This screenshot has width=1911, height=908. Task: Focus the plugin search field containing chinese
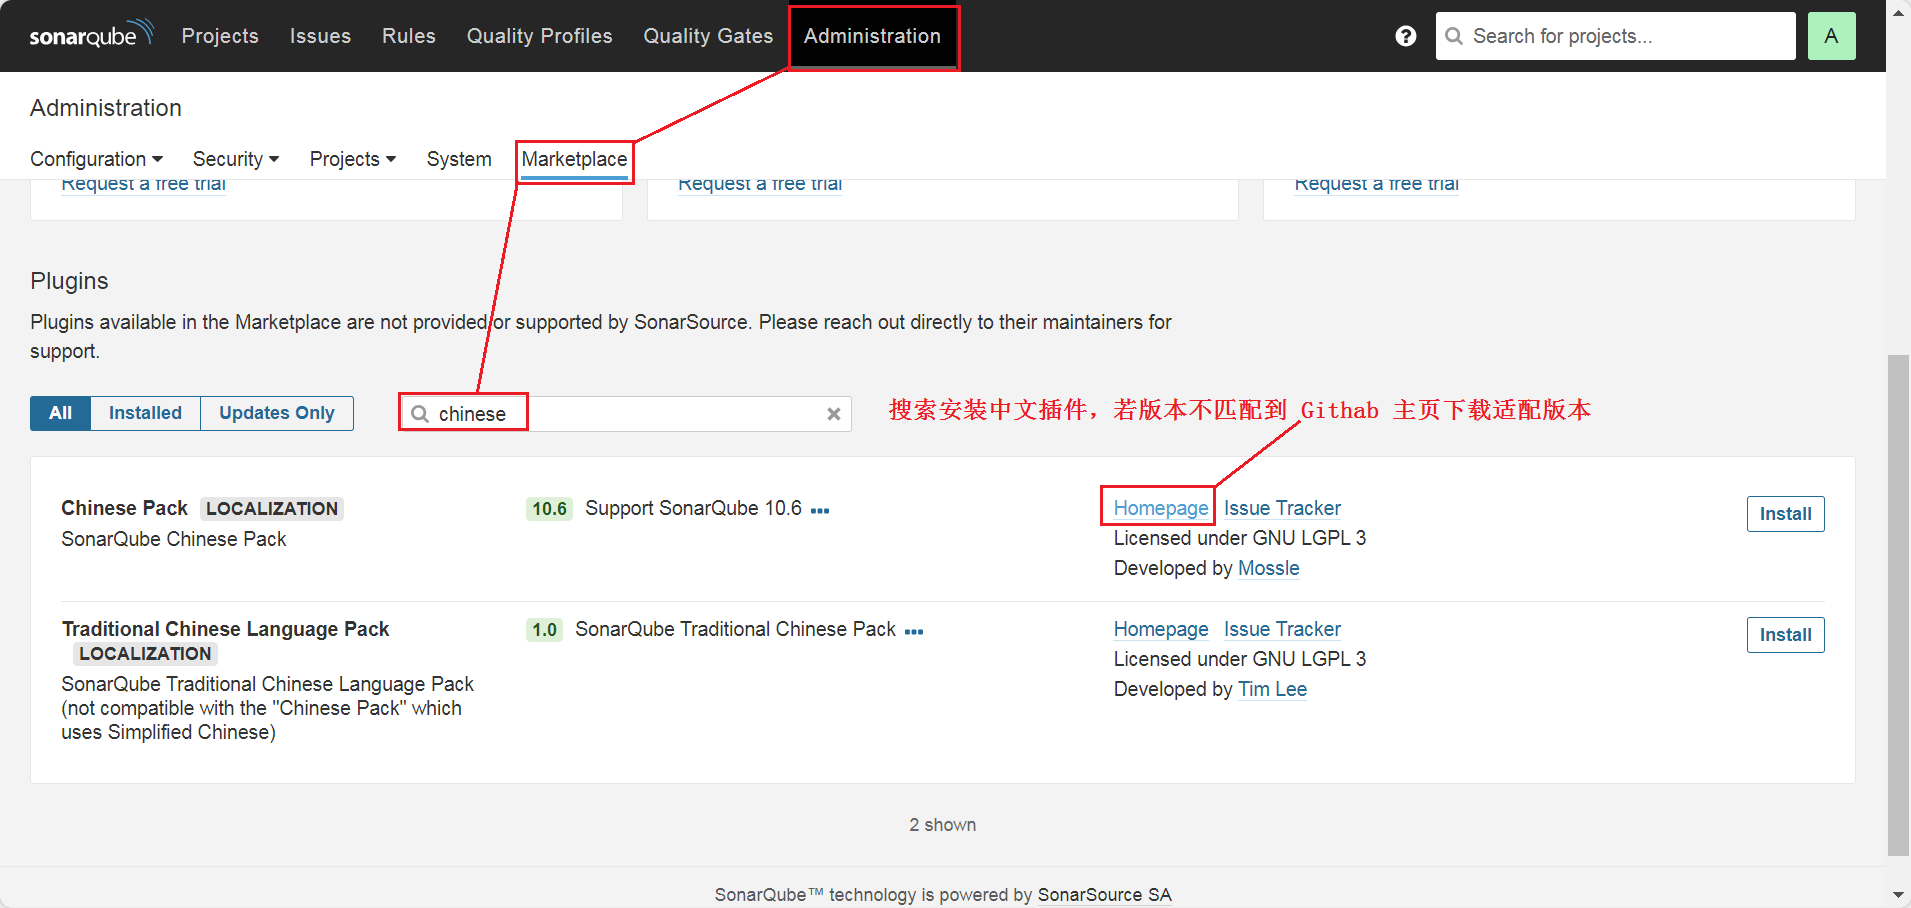coord(626,414)
